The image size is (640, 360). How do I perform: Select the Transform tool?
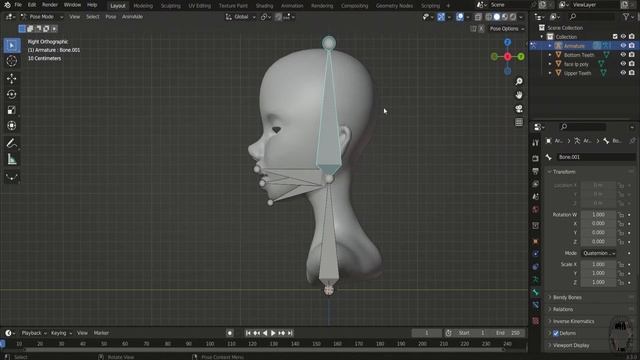[11, 126]
